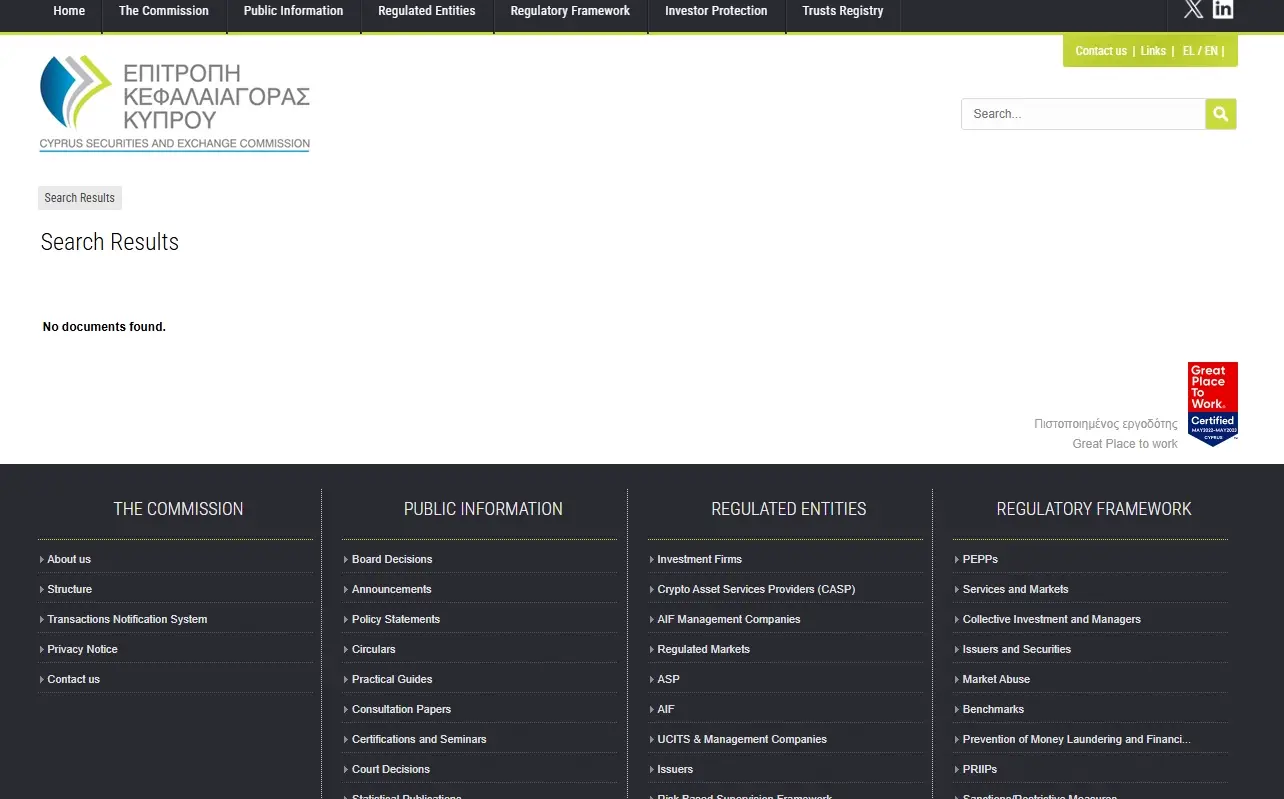Open the X (Twitter) social icon
Screen dimensions: 1284x799
1193,10
